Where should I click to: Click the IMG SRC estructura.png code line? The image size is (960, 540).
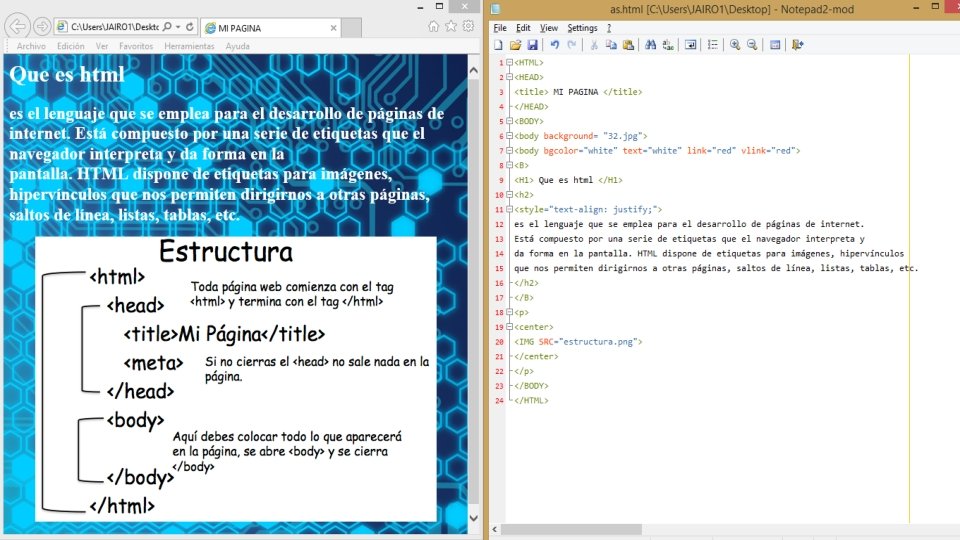point(578,342)
